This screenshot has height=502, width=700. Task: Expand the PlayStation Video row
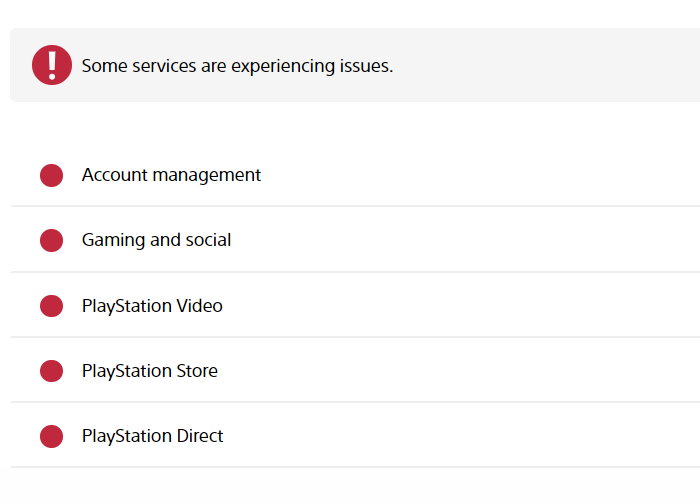click(355, 305)
